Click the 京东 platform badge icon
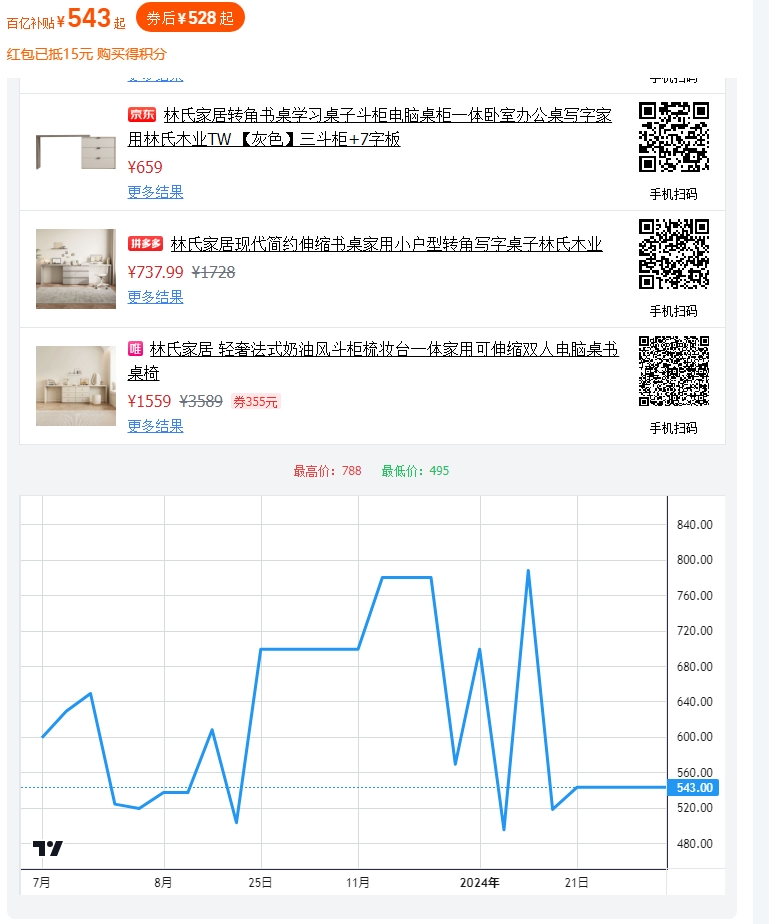The height and width of the screenshot is (924, 769). point(142,114)
